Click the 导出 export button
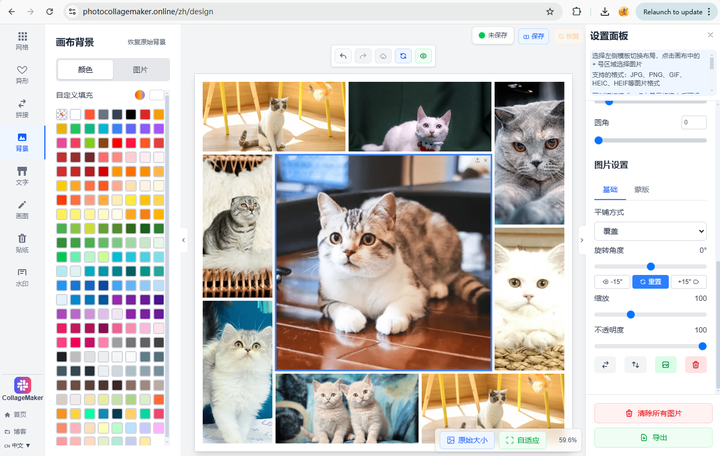 (x=653, y=438)
